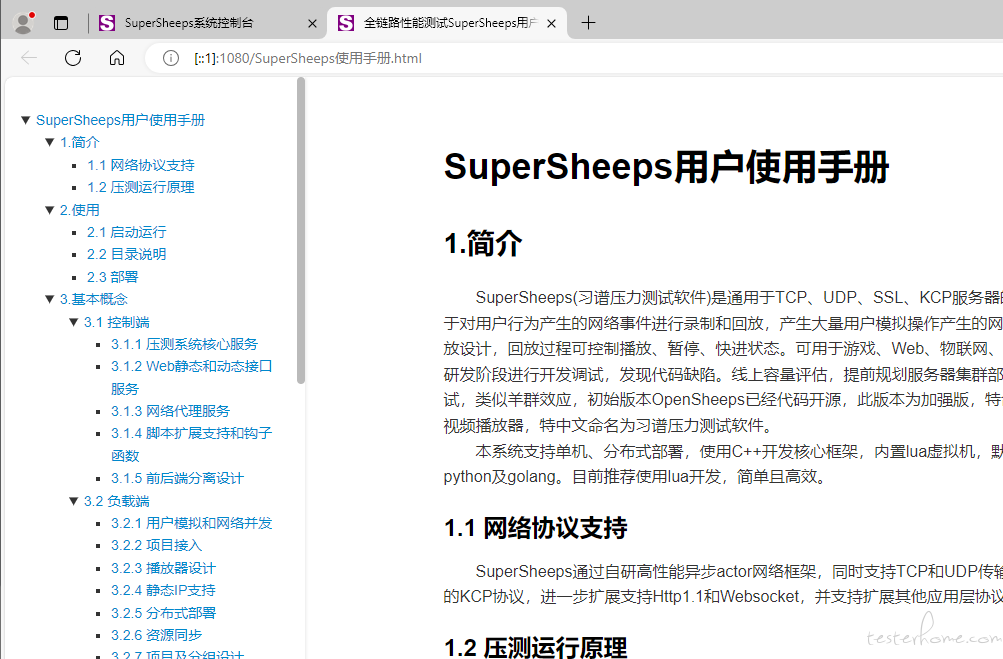Open 3.2.3 播放器设计 link
This screenshot has width=1003, height=659.
pyautogui.click(x=164, y=568)
